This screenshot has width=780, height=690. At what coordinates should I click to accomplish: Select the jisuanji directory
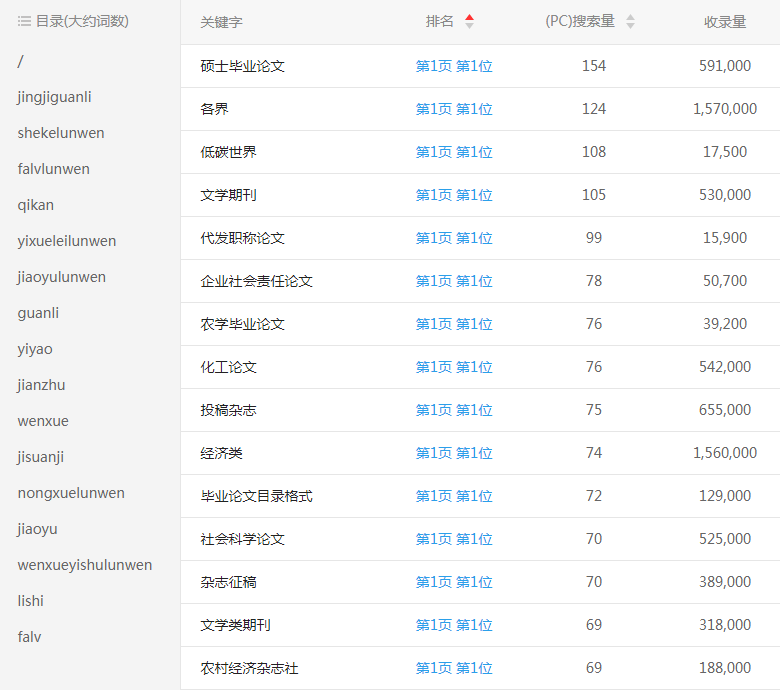click(40, 457)
